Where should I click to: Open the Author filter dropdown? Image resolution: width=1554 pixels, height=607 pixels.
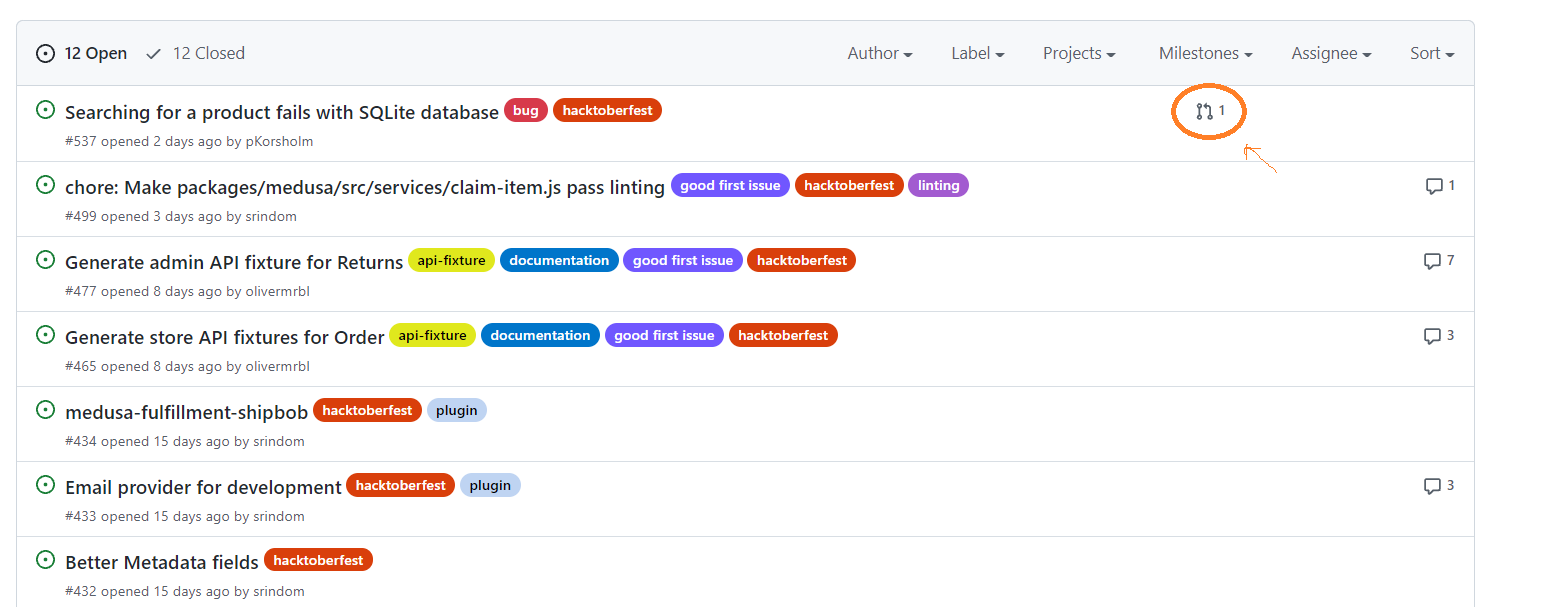coord(879,53)
